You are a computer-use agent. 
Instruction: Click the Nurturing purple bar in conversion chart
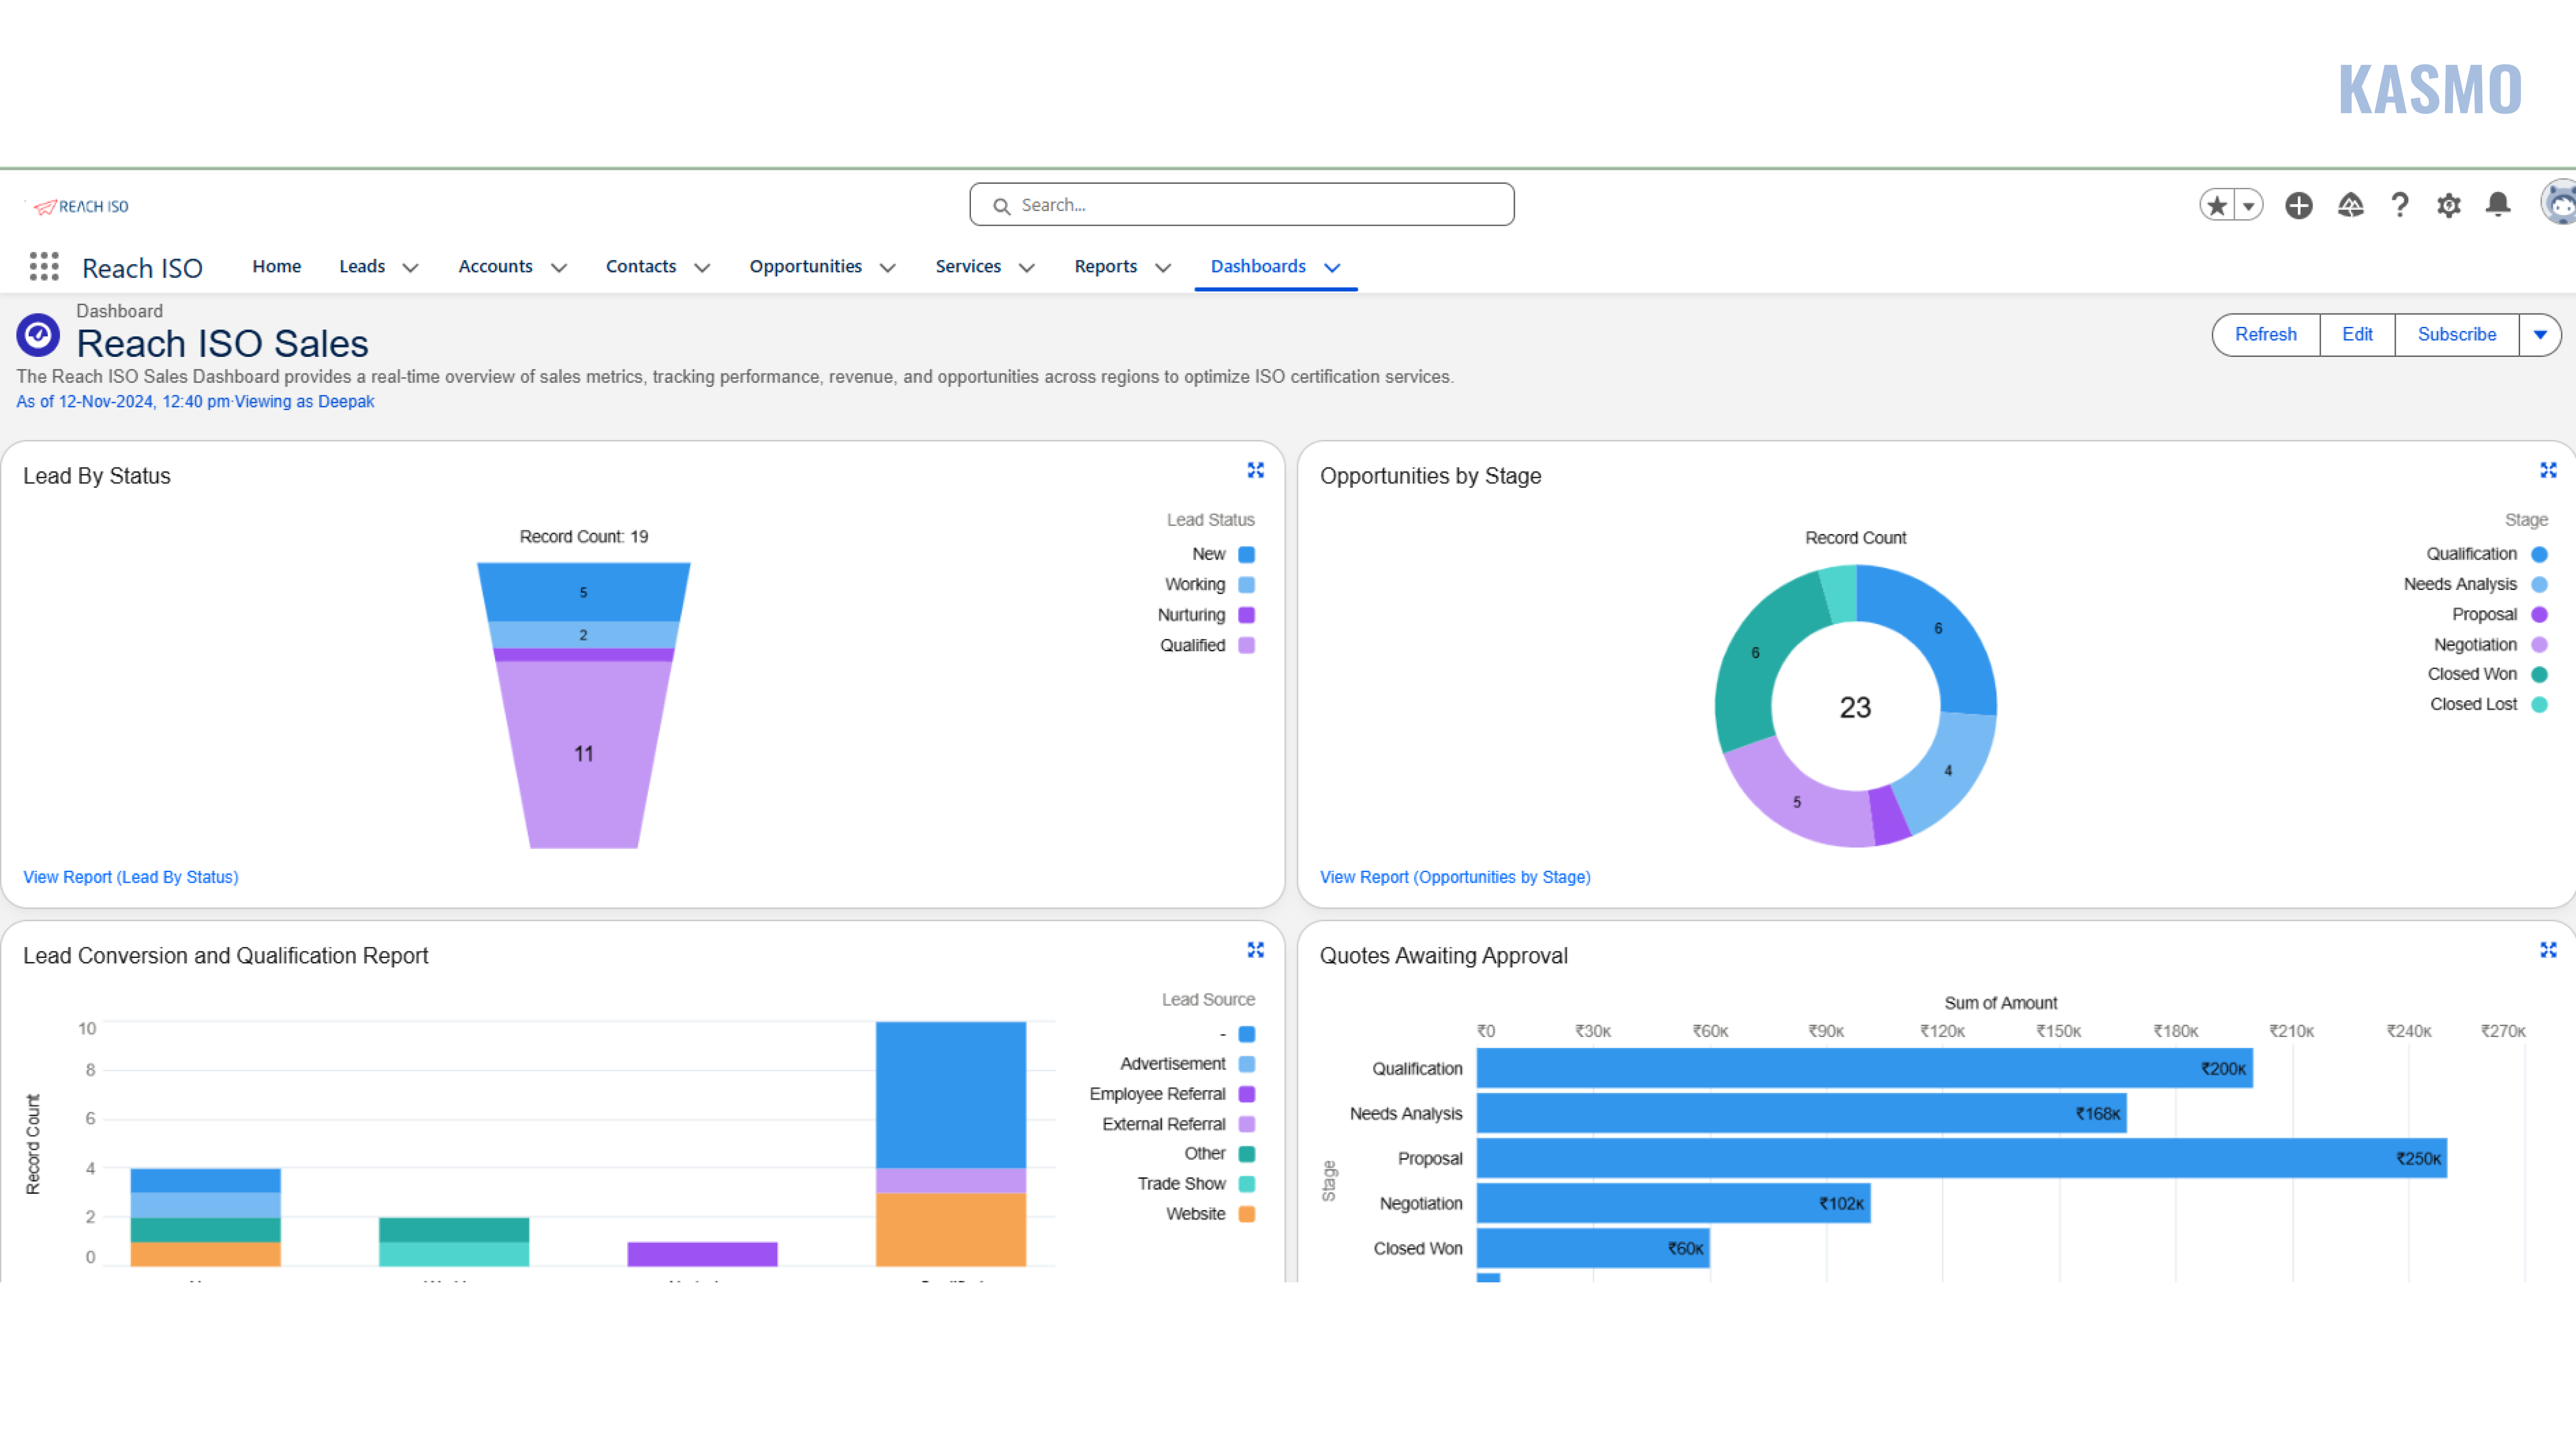coord(702,1254)
